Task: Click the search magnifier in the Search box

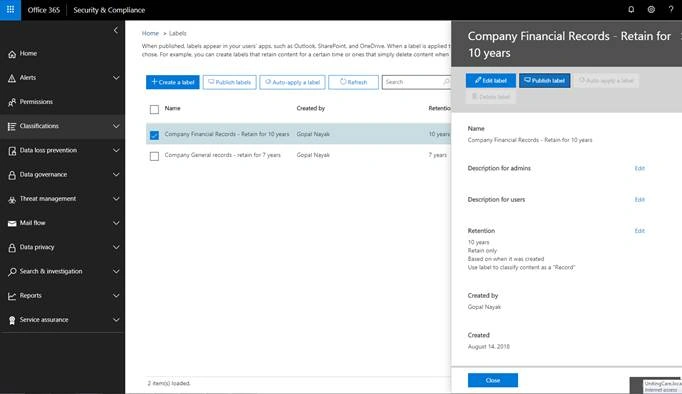Action: click(x=446, y=82)
